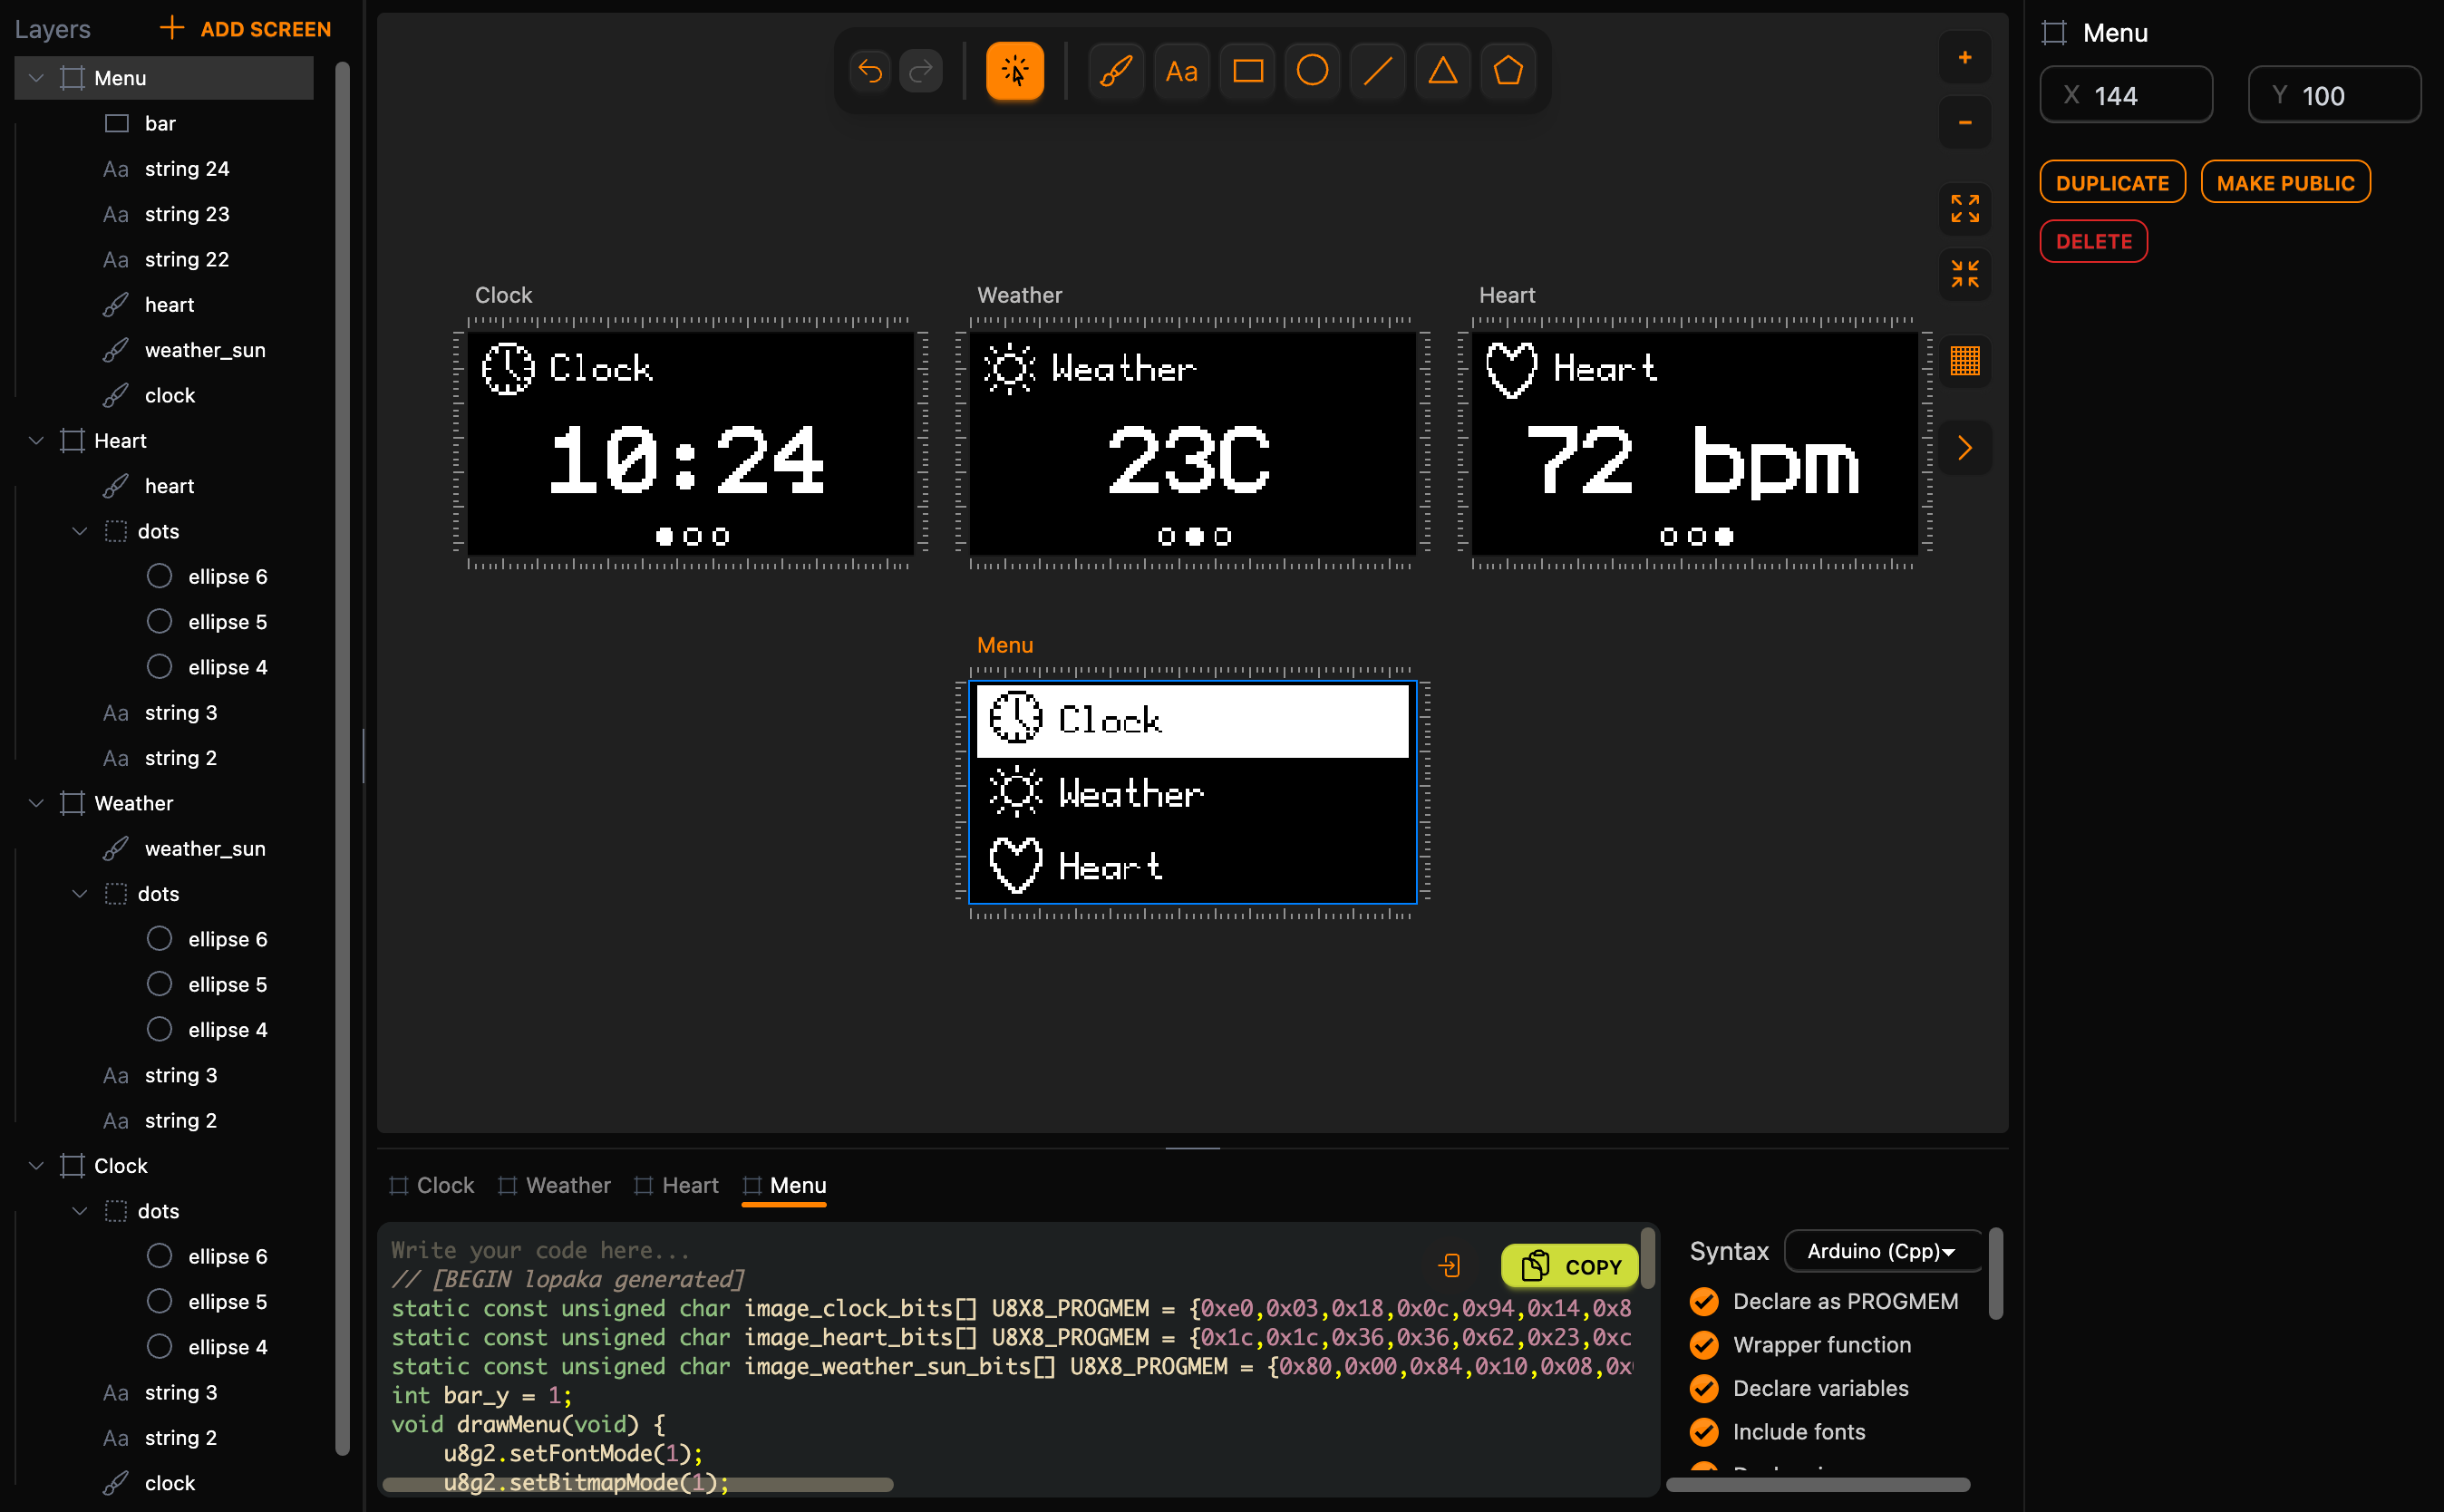Select the polygon shape tool
Viewport: 2444px width, 1512px height.
tap(1508, 71)
